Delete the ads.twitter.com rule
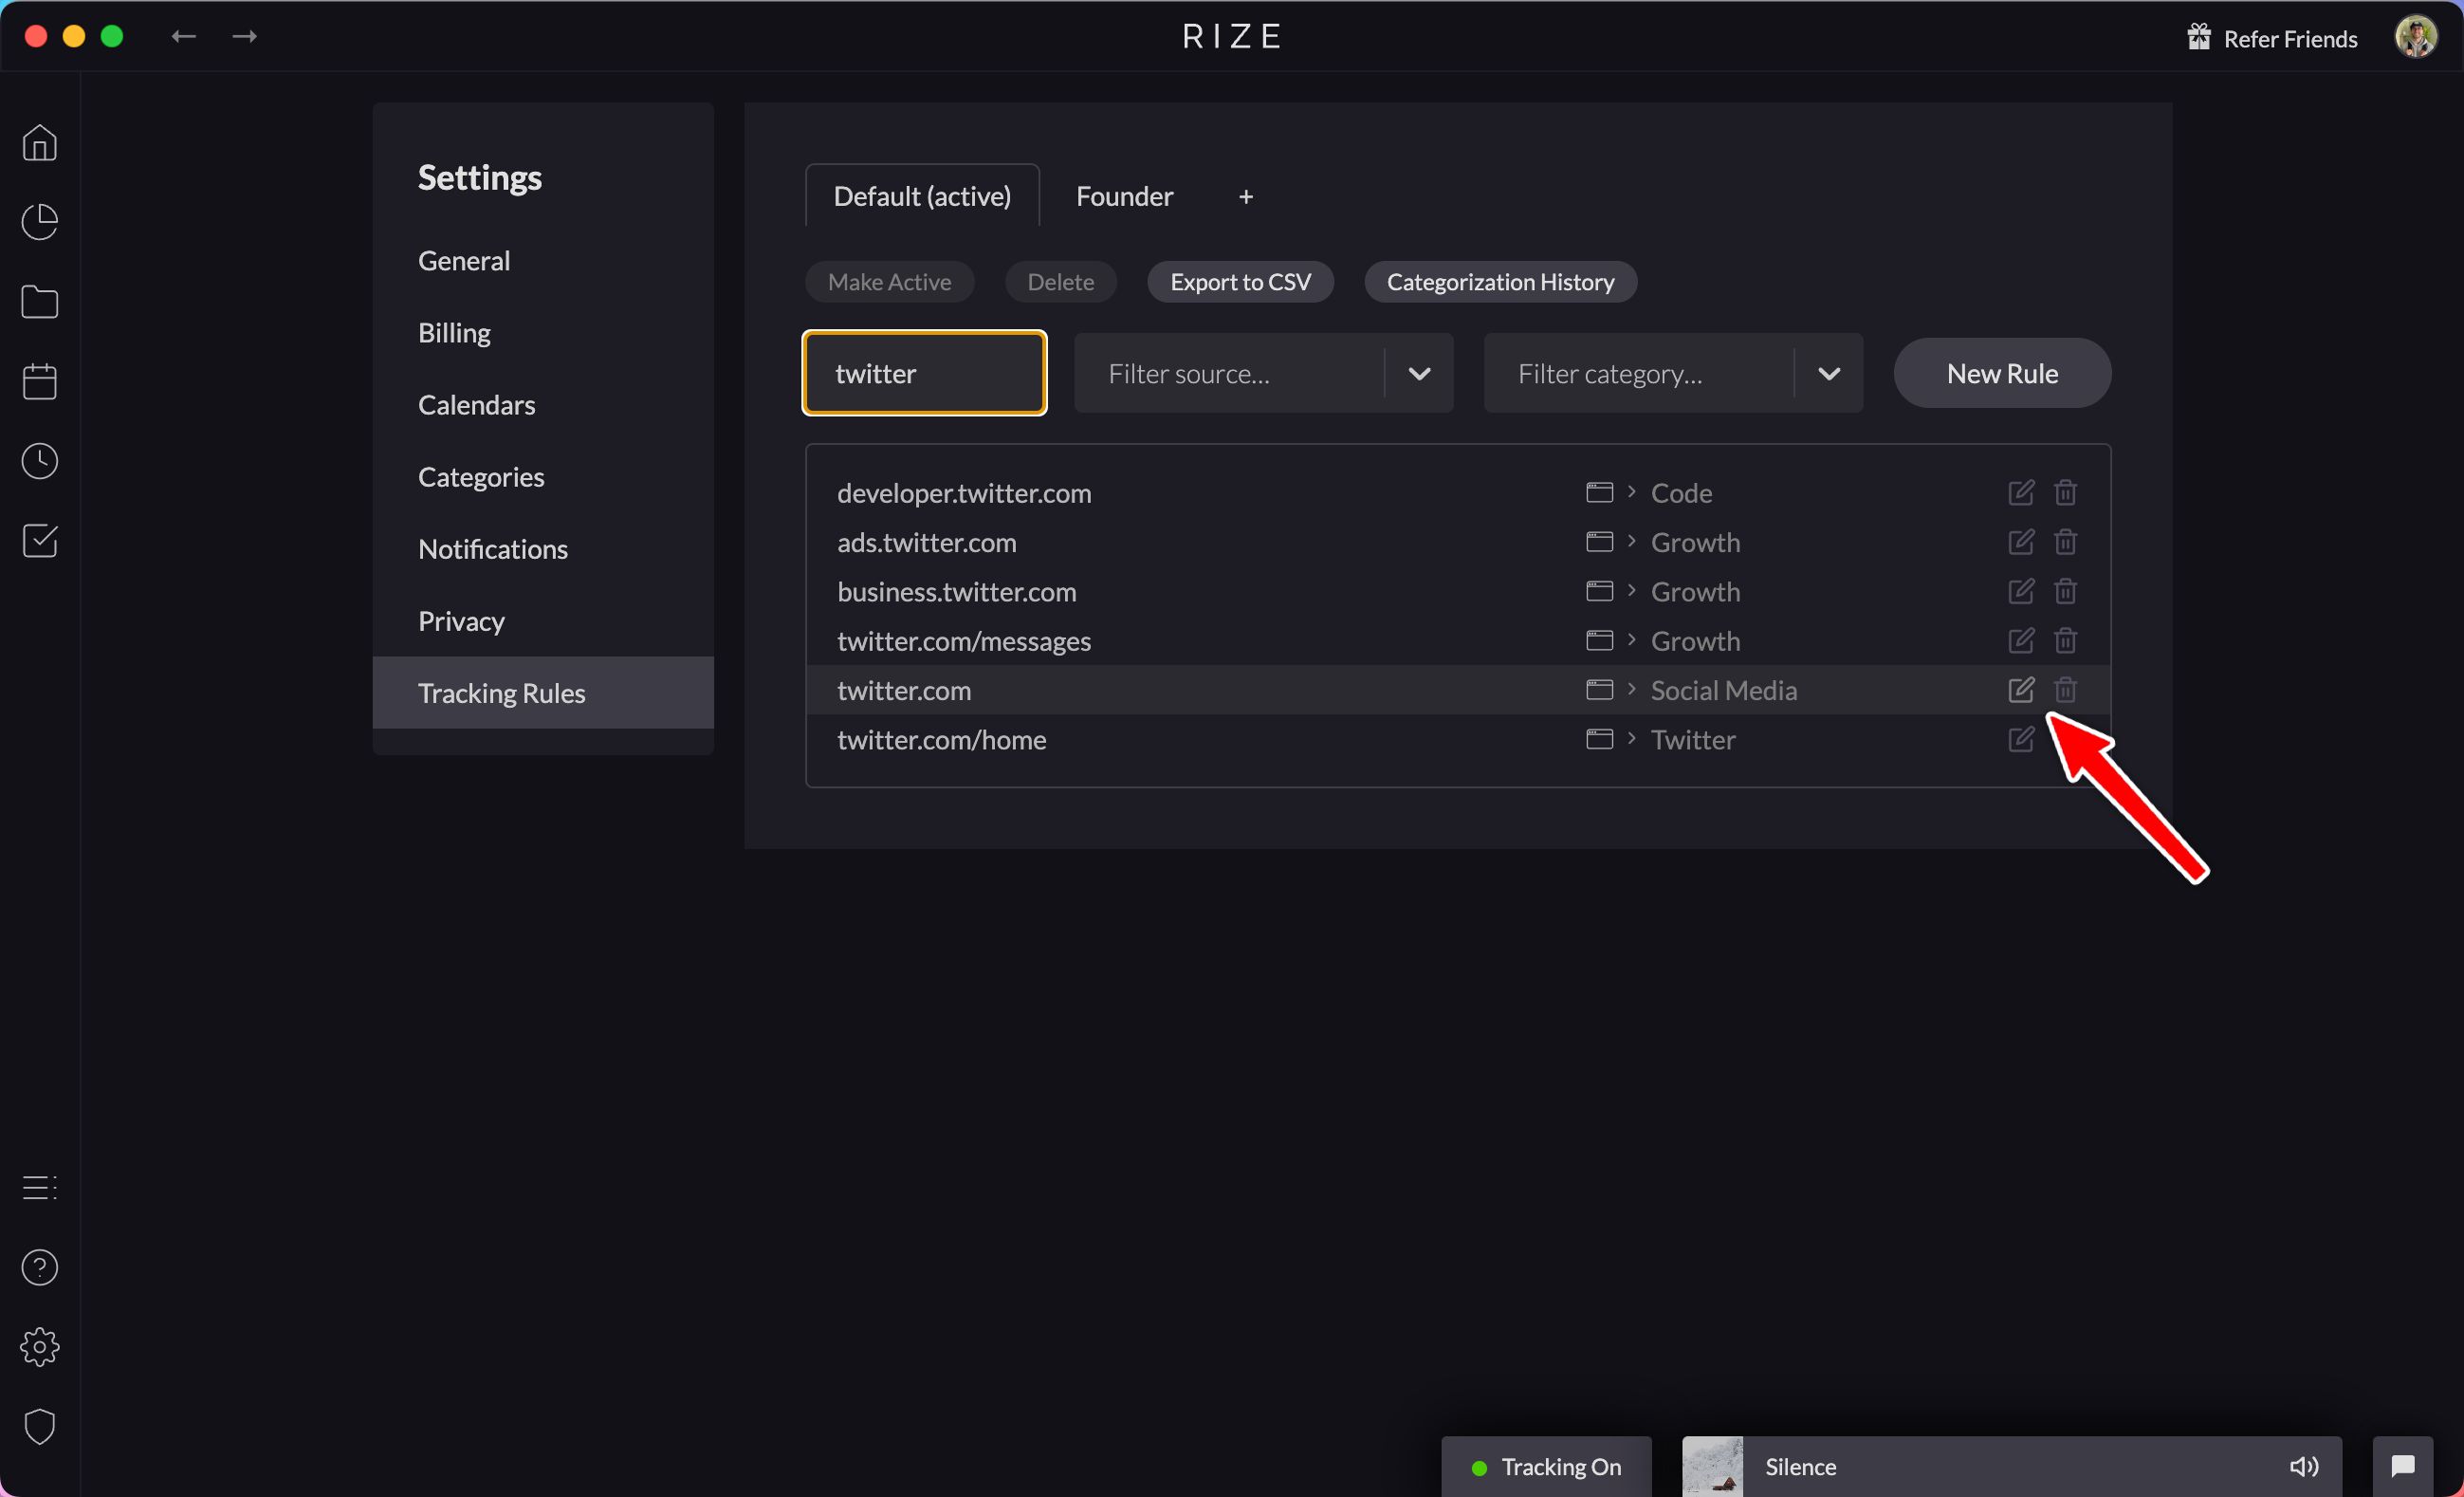Viewport: 2464px width, 1497px height. click(x=2065, y=541)
